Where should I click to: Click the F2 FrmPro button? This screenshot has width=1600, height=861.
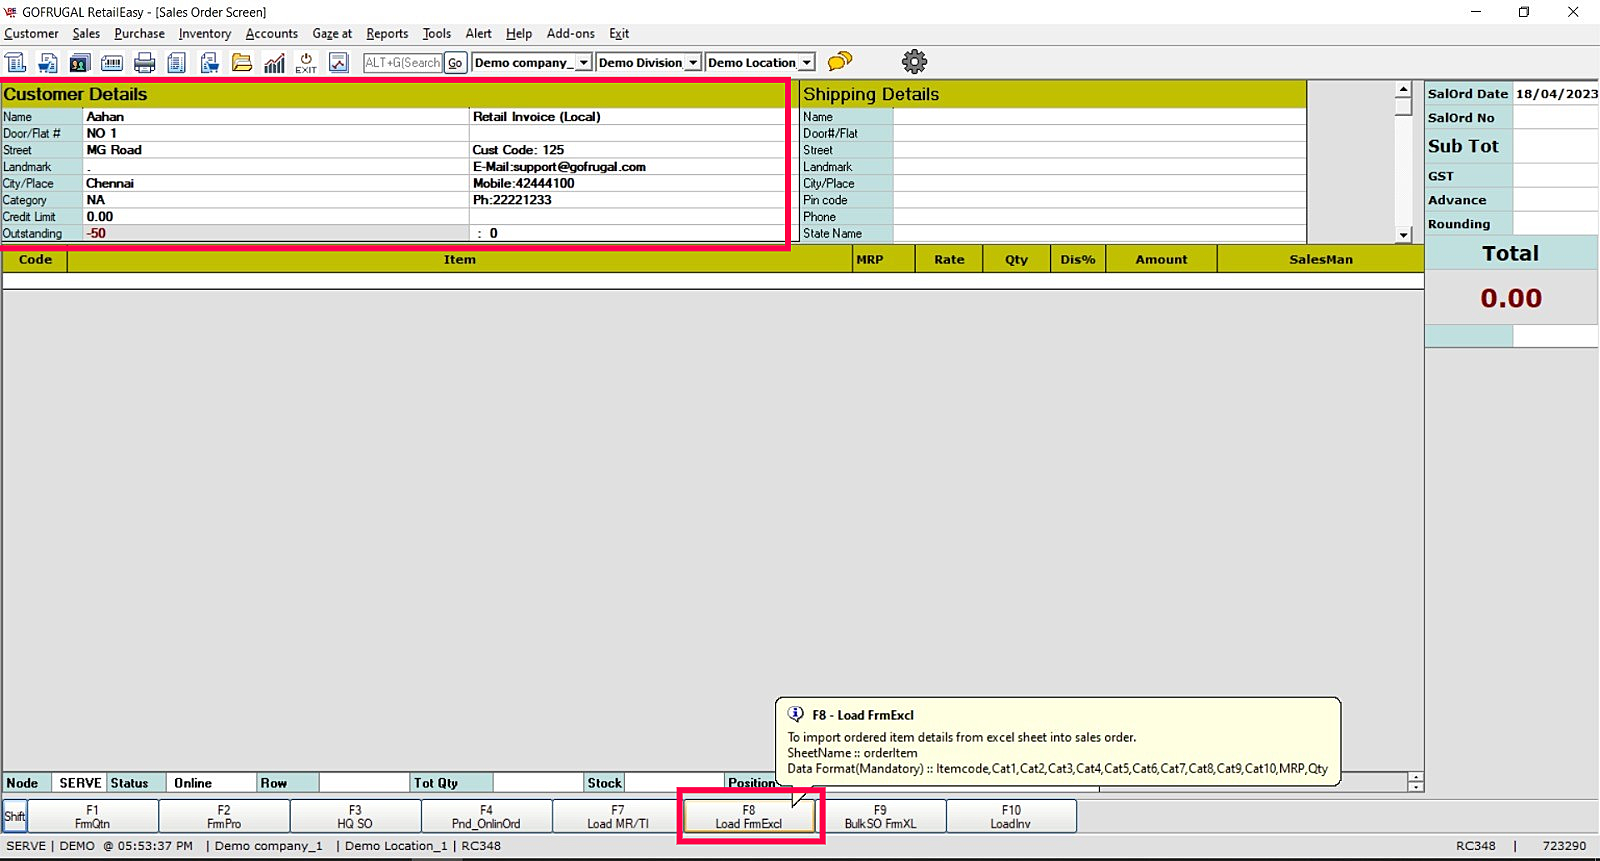224,816
